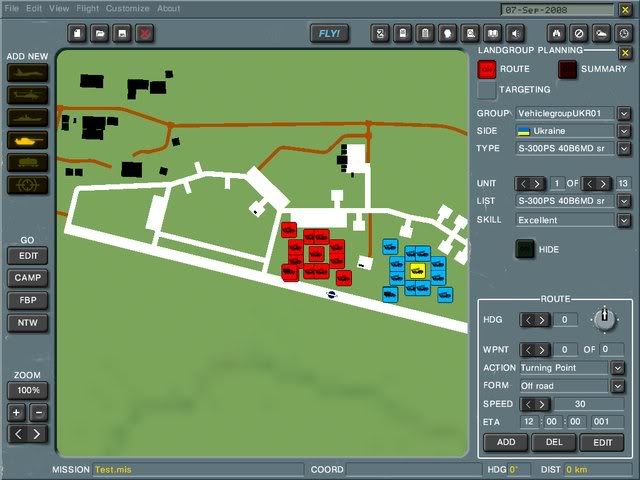Click the new mission file icon
The height and width of the screenshot is (480, 640).
click(x=78, y=33)
